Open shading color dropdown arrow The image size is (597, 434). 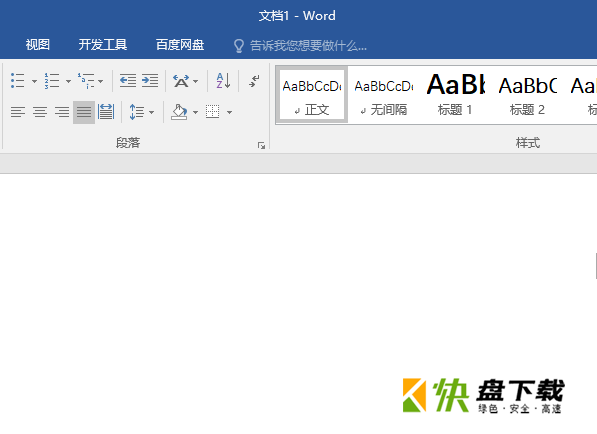(x=195, y=113)
